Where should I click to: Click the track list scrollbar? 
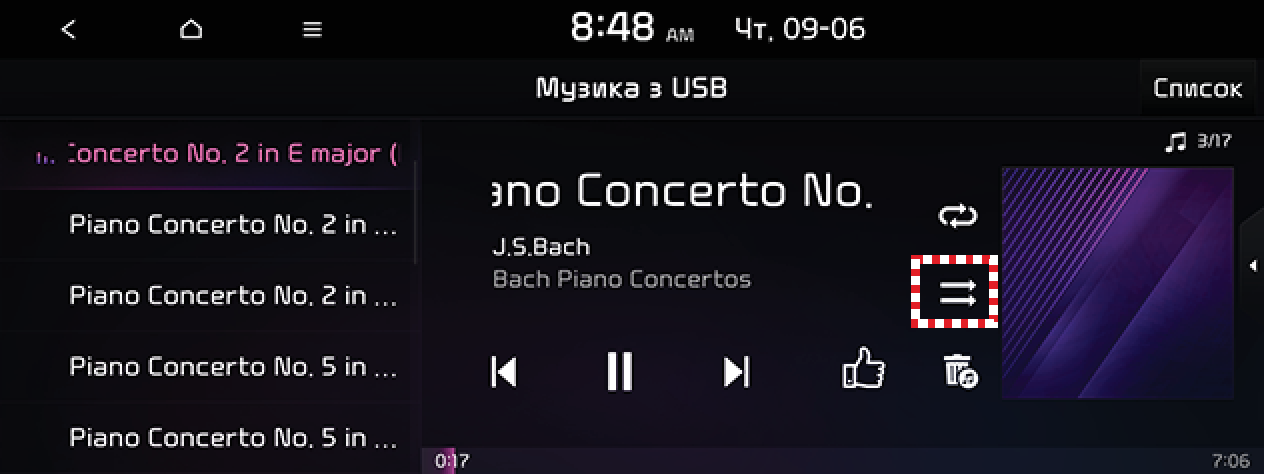click(416, 210)
